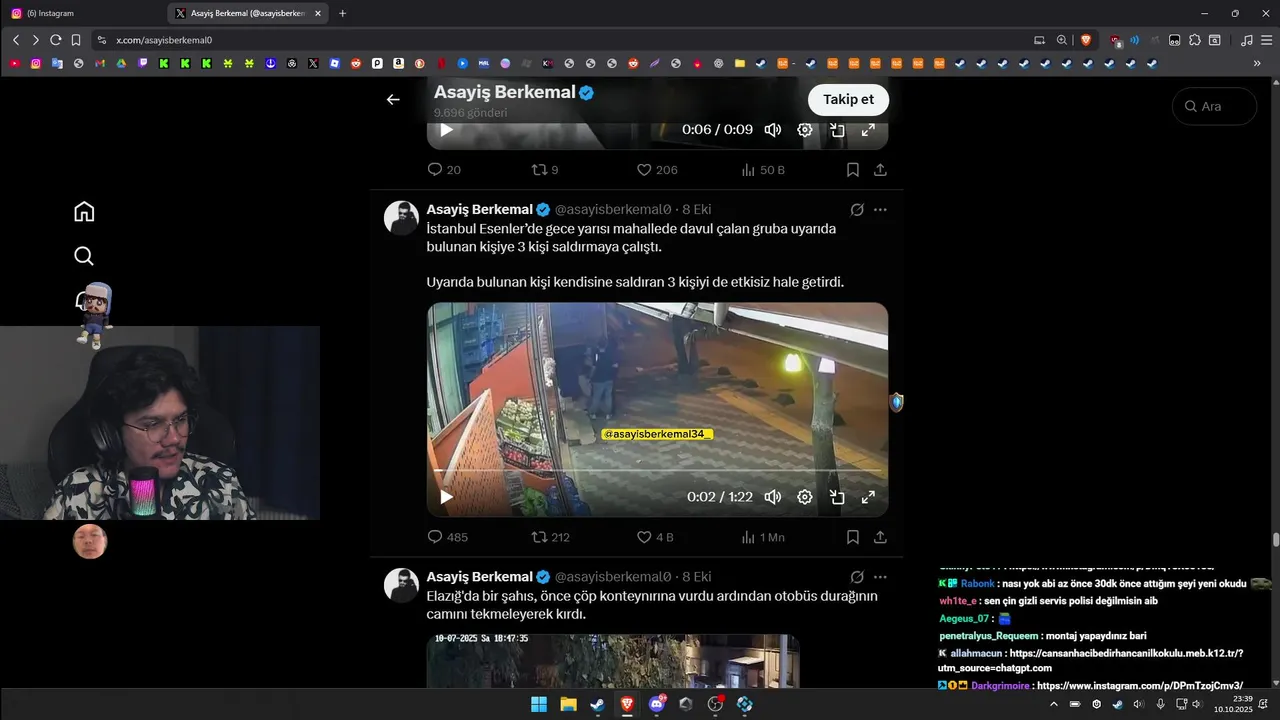This screenshot has width=1280, height=720.
Task: Open profile avatar of the Esenler post
Action: click(402, 218)
